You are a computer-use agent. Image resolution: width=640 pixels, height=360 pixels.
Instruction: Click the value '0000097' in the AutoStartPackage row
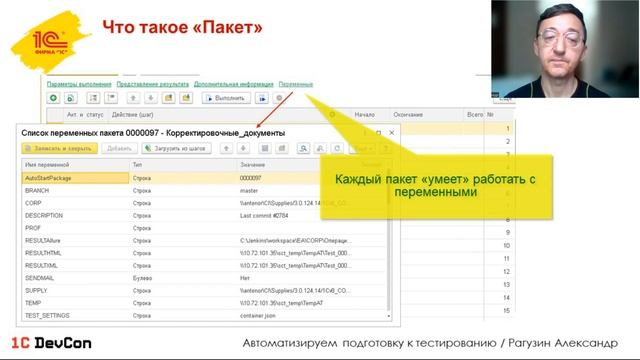click(x=251, y=178)
